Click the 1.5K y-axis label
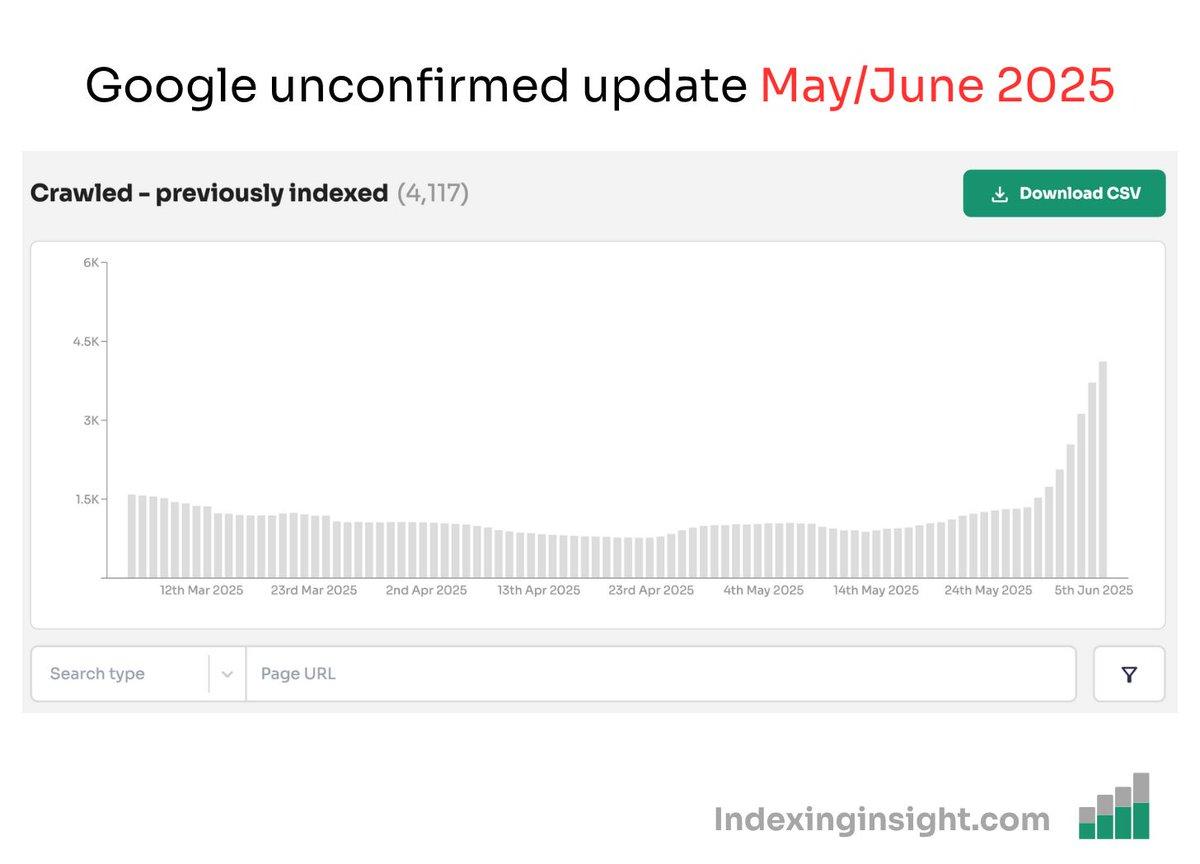The image size is (1200, 864). pyautogui.click(x=87, y=499)
